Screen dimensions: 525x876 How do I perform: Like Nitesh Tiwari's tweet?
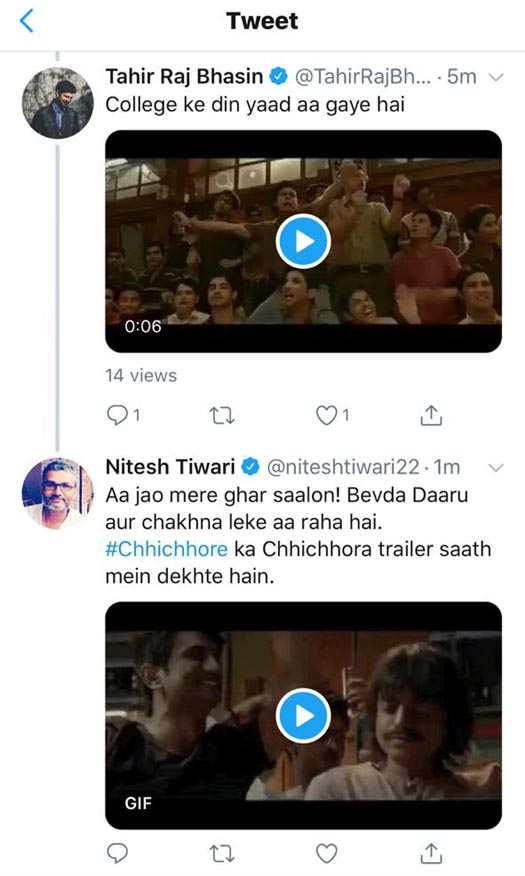(327, 853)
